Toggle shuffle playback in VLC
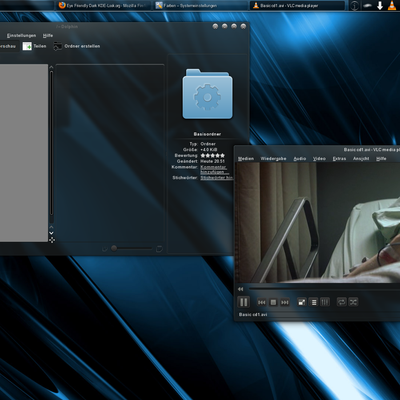Viewport: 400px width, 400px height. [x=353, y=302]
